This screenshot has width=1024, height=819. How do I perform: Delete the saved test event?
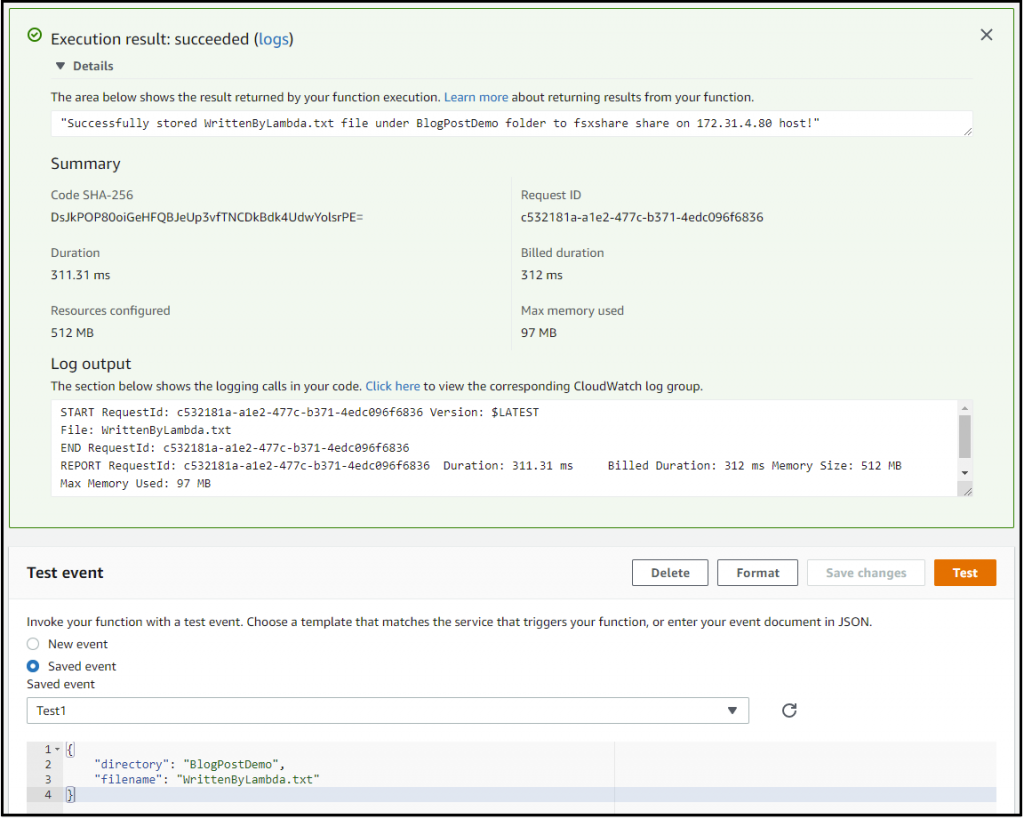tap(670, 572)
